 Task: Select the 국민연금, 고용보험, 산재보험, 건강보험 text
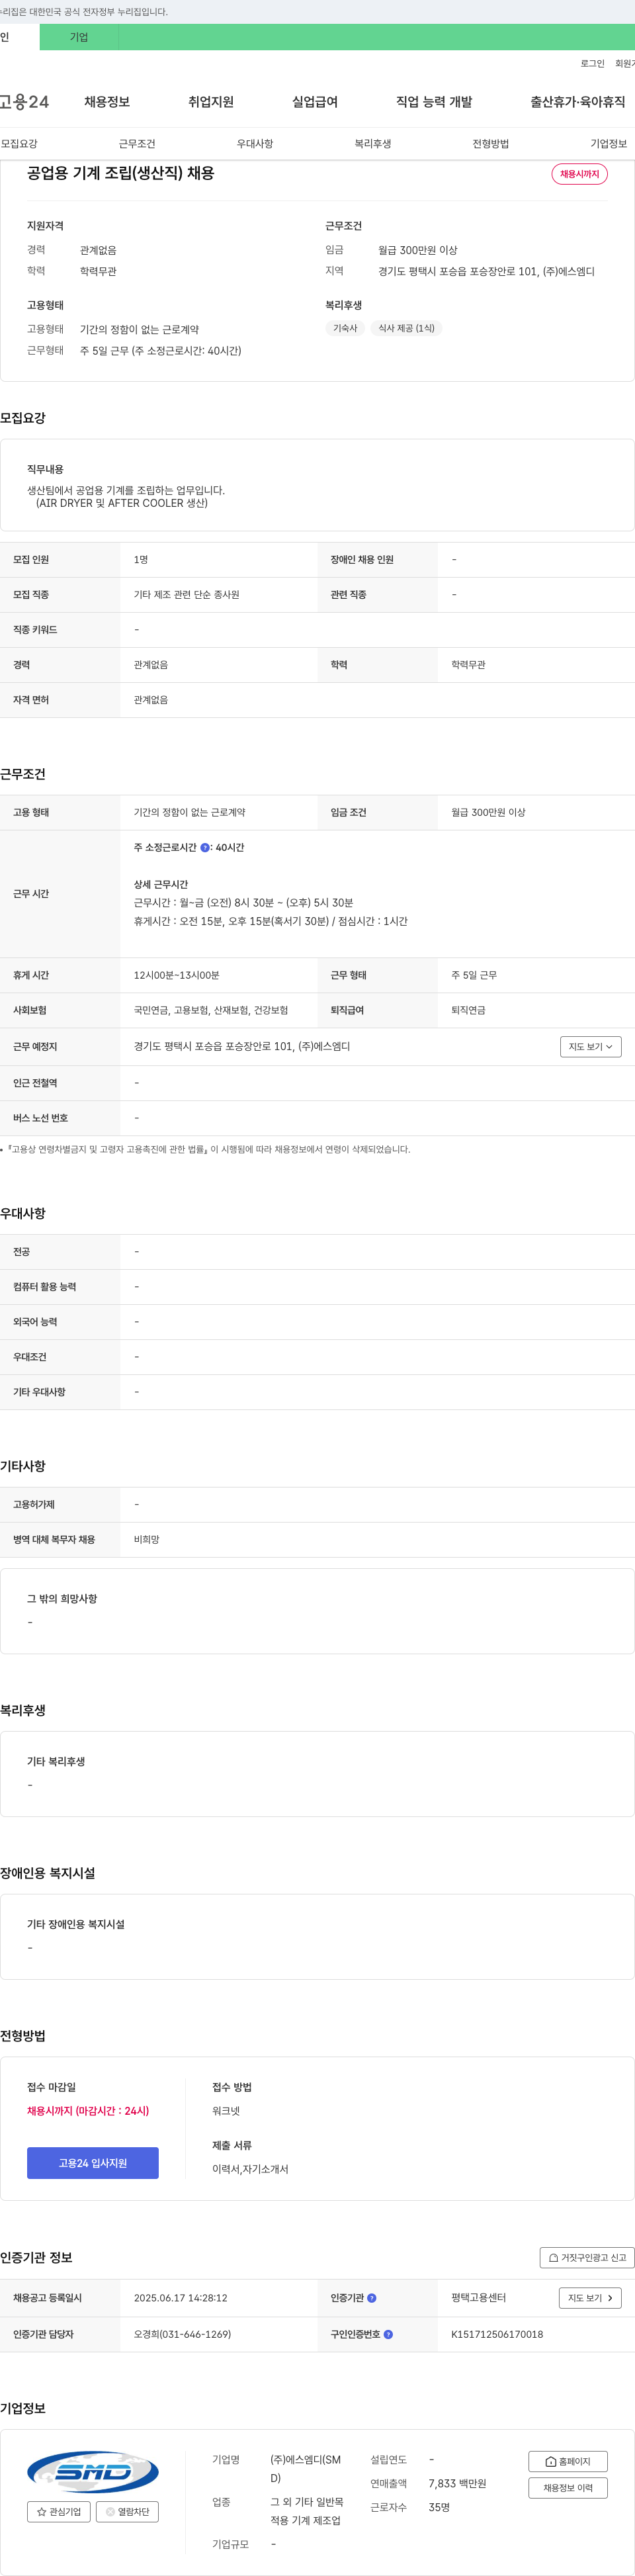tap(211, 1010)
